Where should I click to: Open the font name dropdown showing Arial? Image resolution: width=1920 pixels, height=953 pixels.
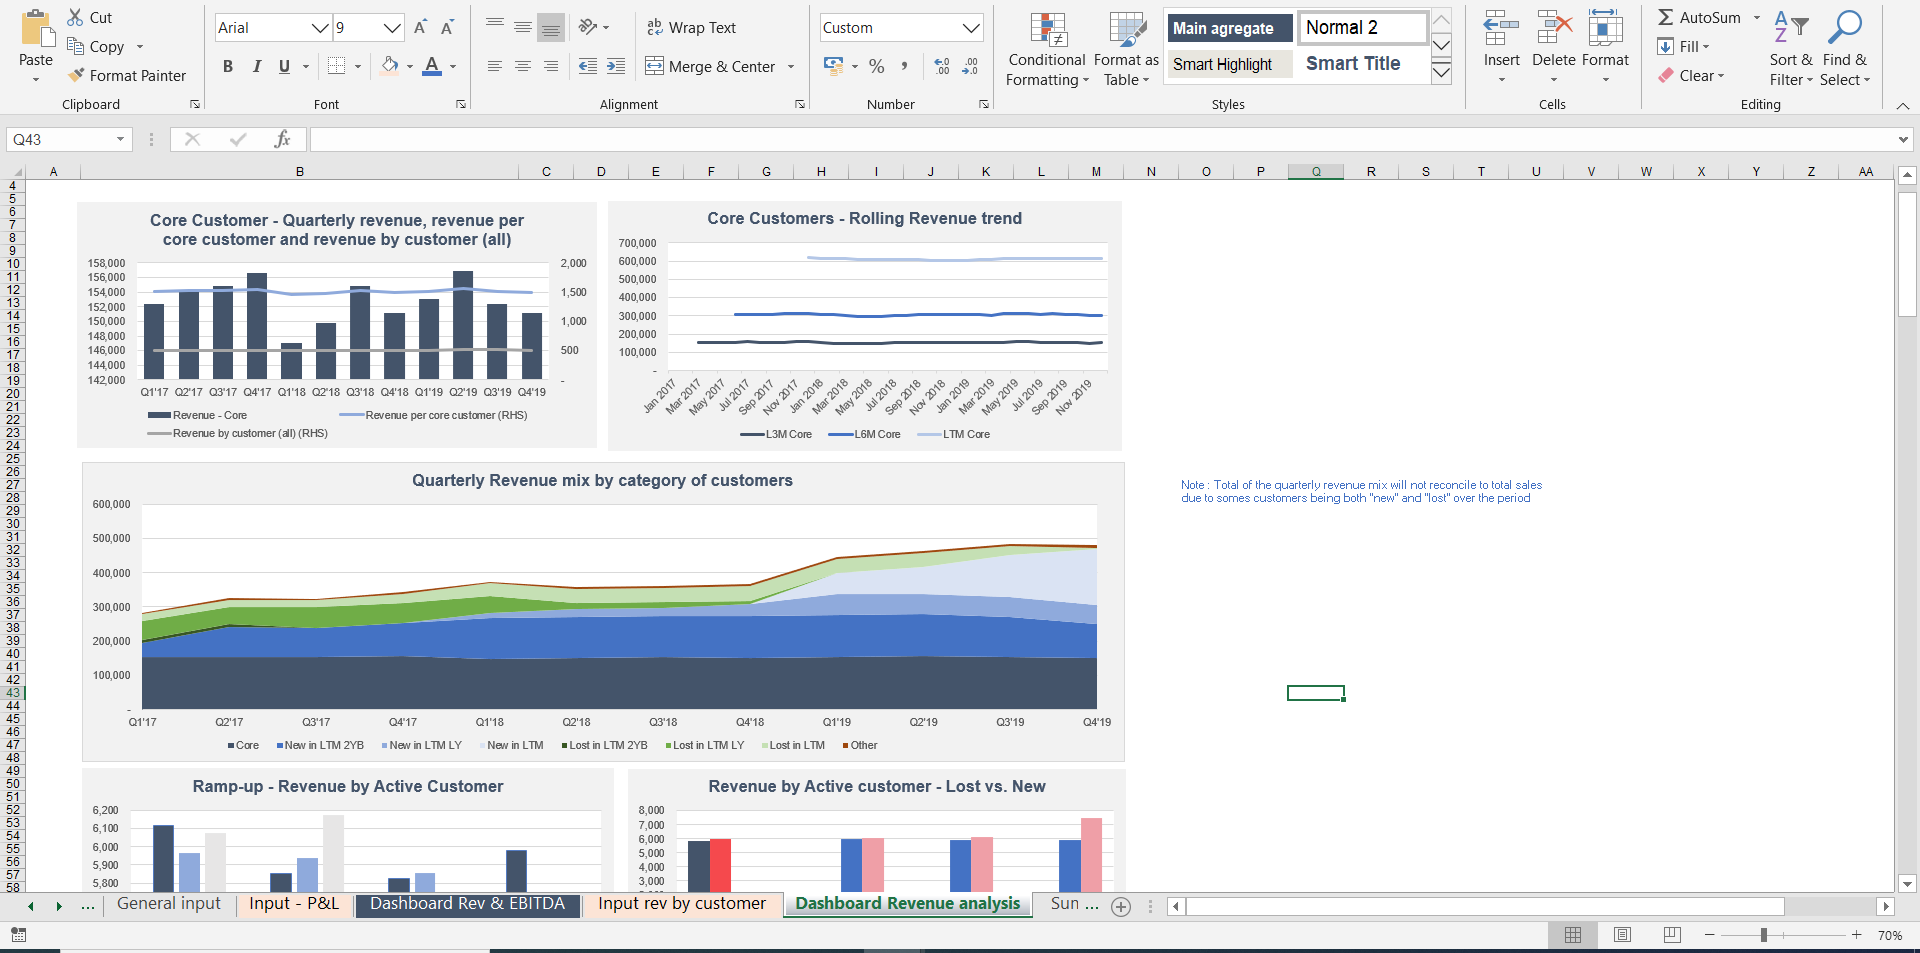(320, 28)
